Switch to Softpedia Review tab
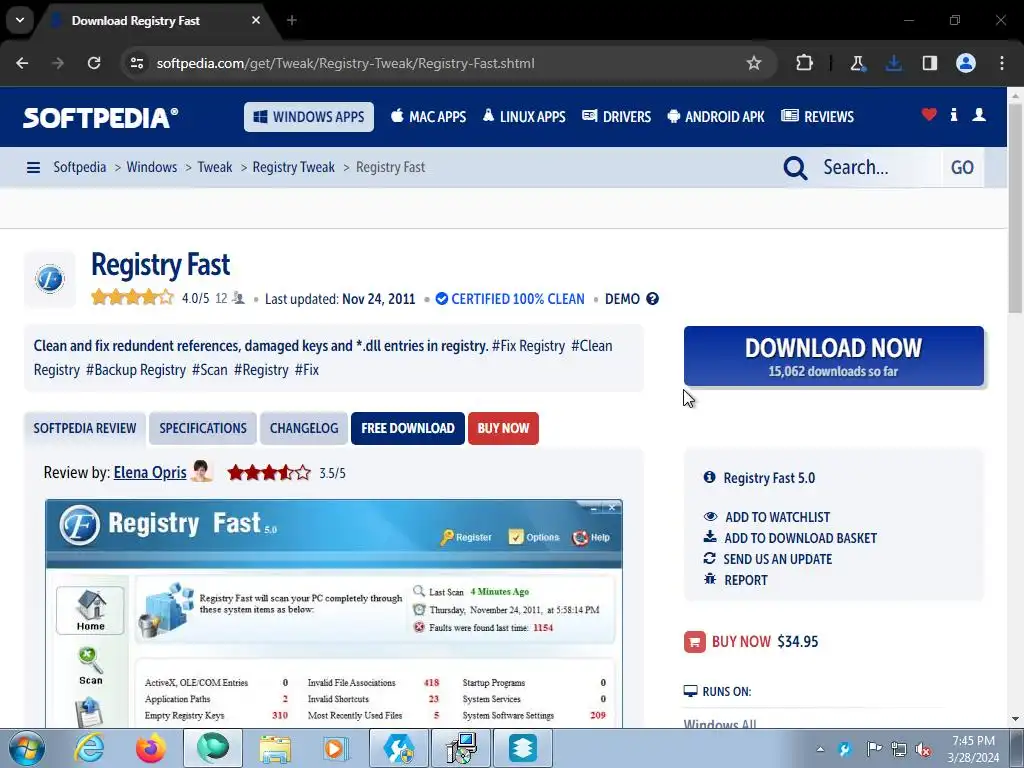This screenshot has height=768, width=1024. point(85,428)
